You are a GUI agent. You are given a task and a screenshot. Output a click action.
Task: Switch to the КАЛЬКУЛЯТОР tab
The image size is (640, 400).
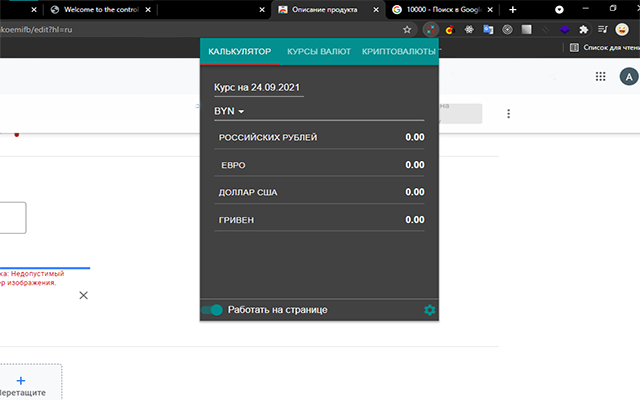tap(240, 51)
